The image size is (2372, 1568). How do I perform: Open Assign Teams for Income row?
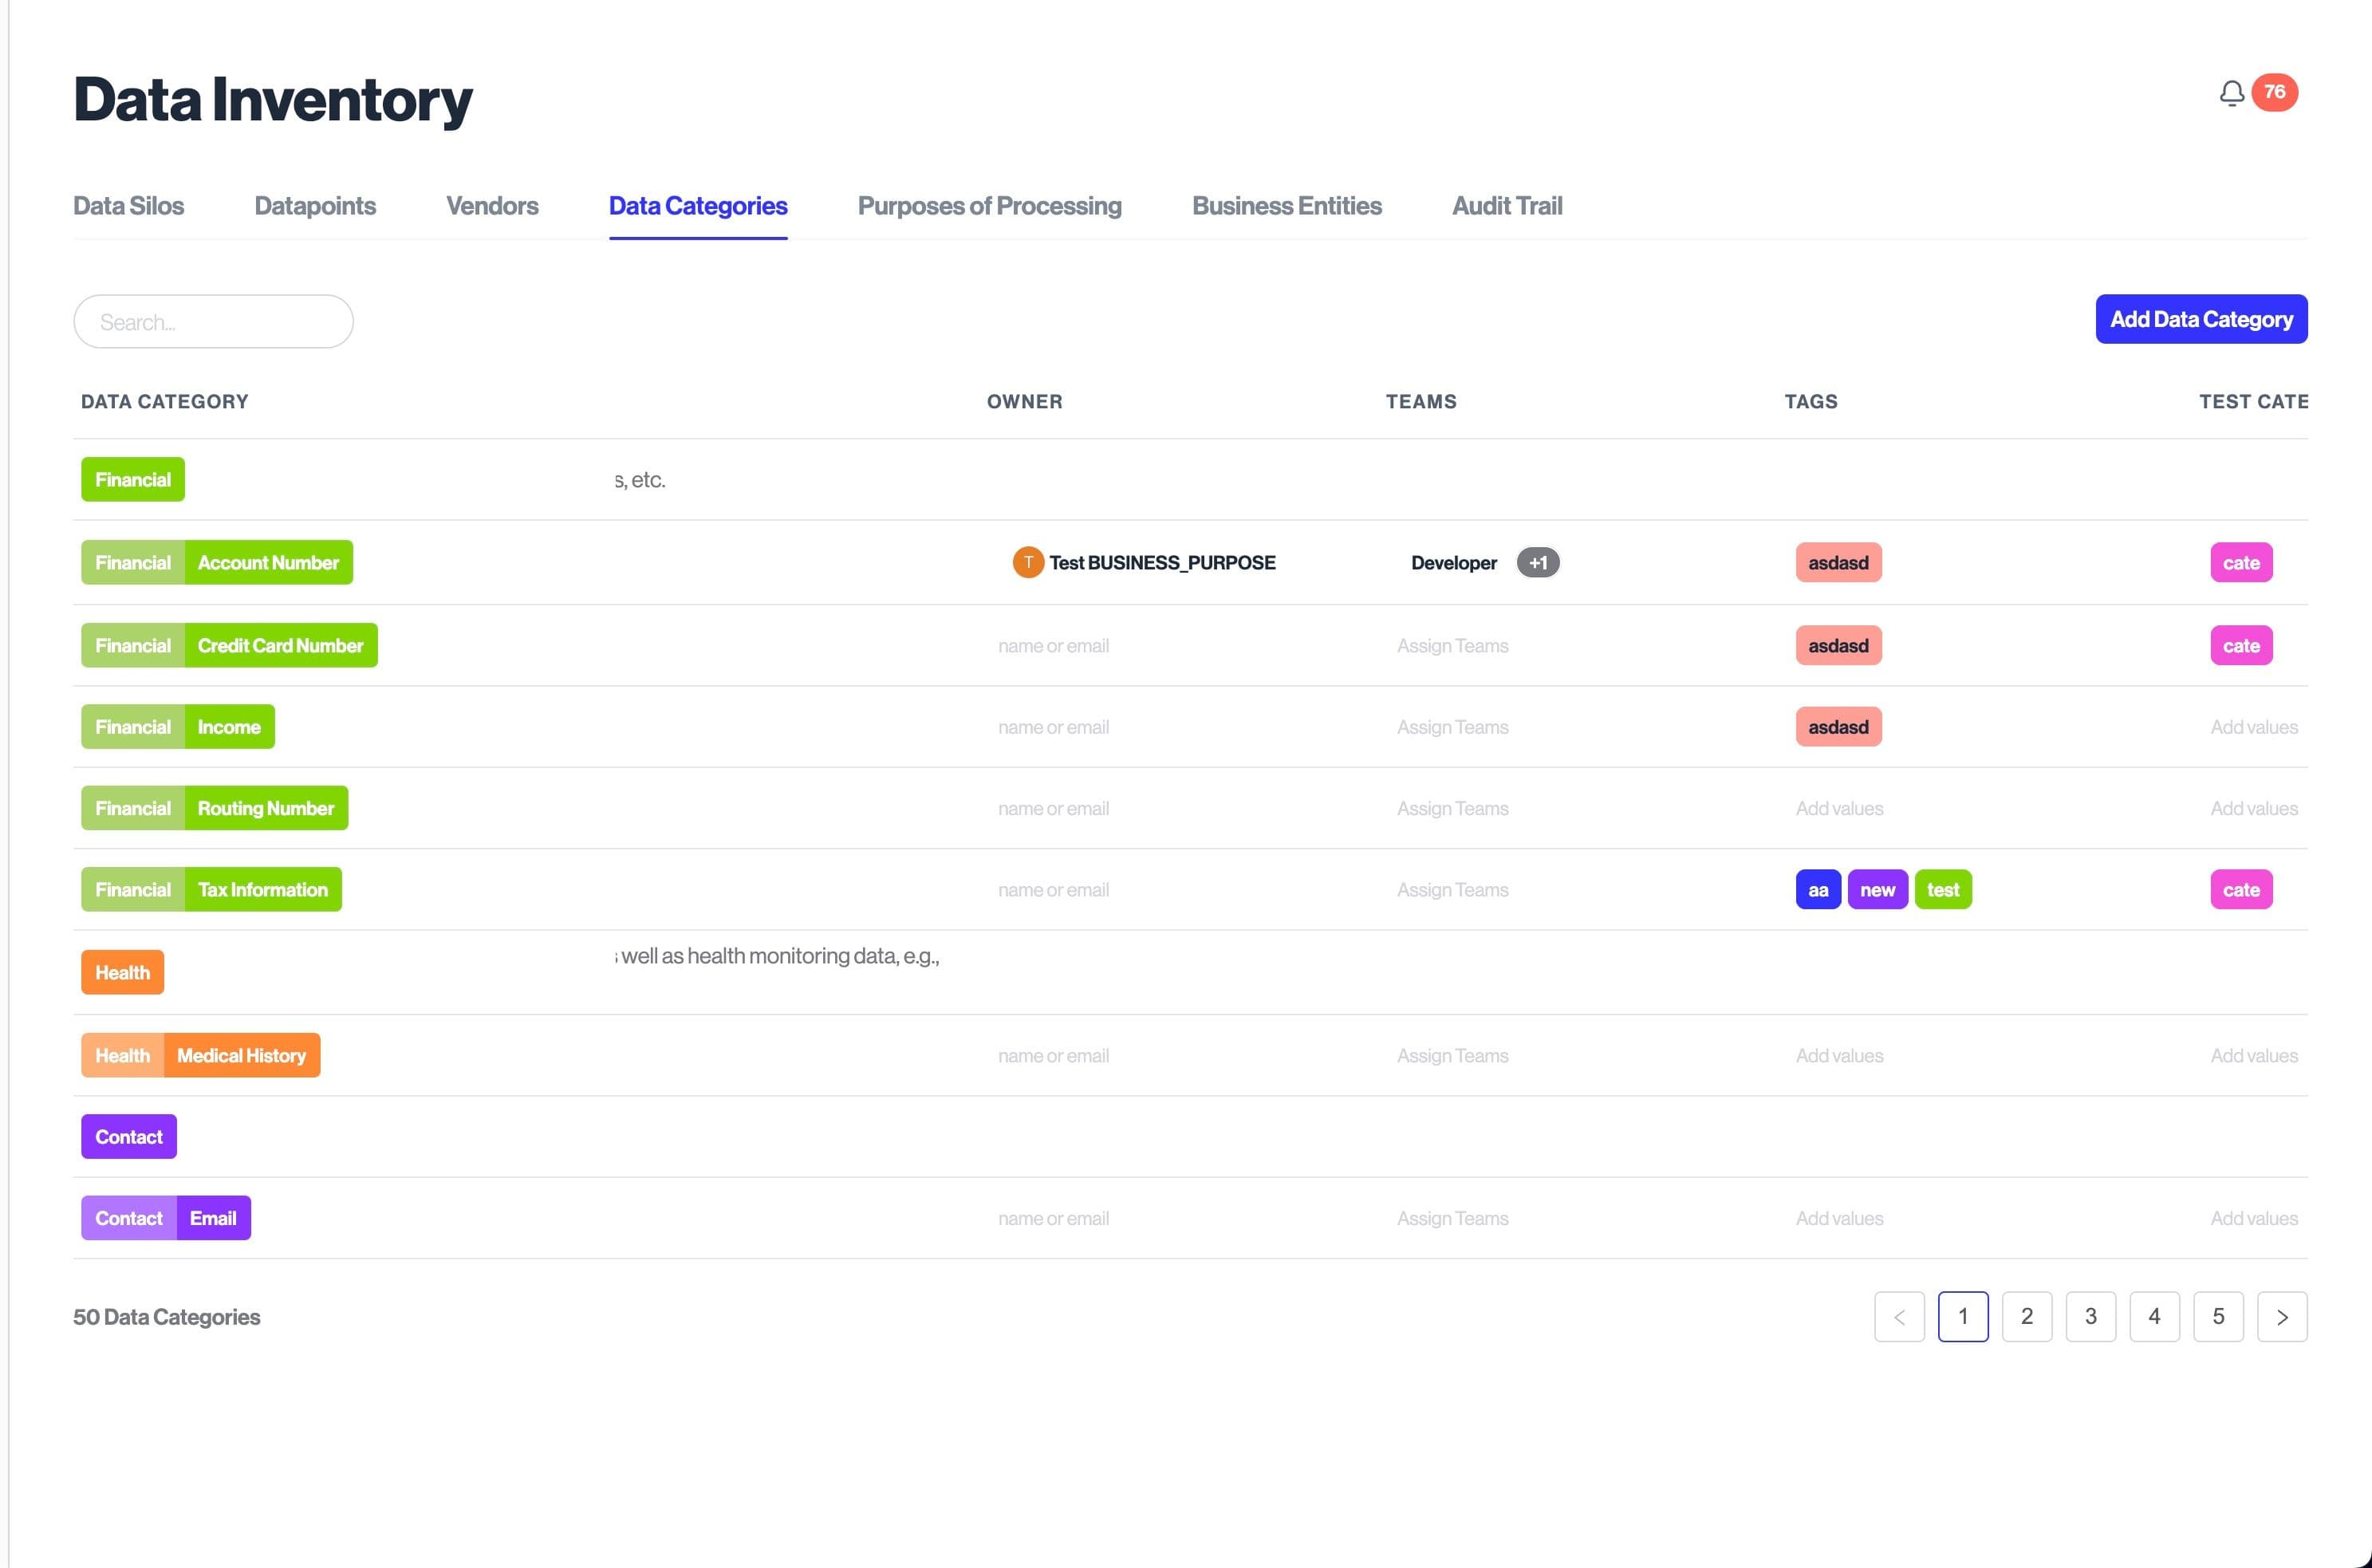pos(1452,727)
